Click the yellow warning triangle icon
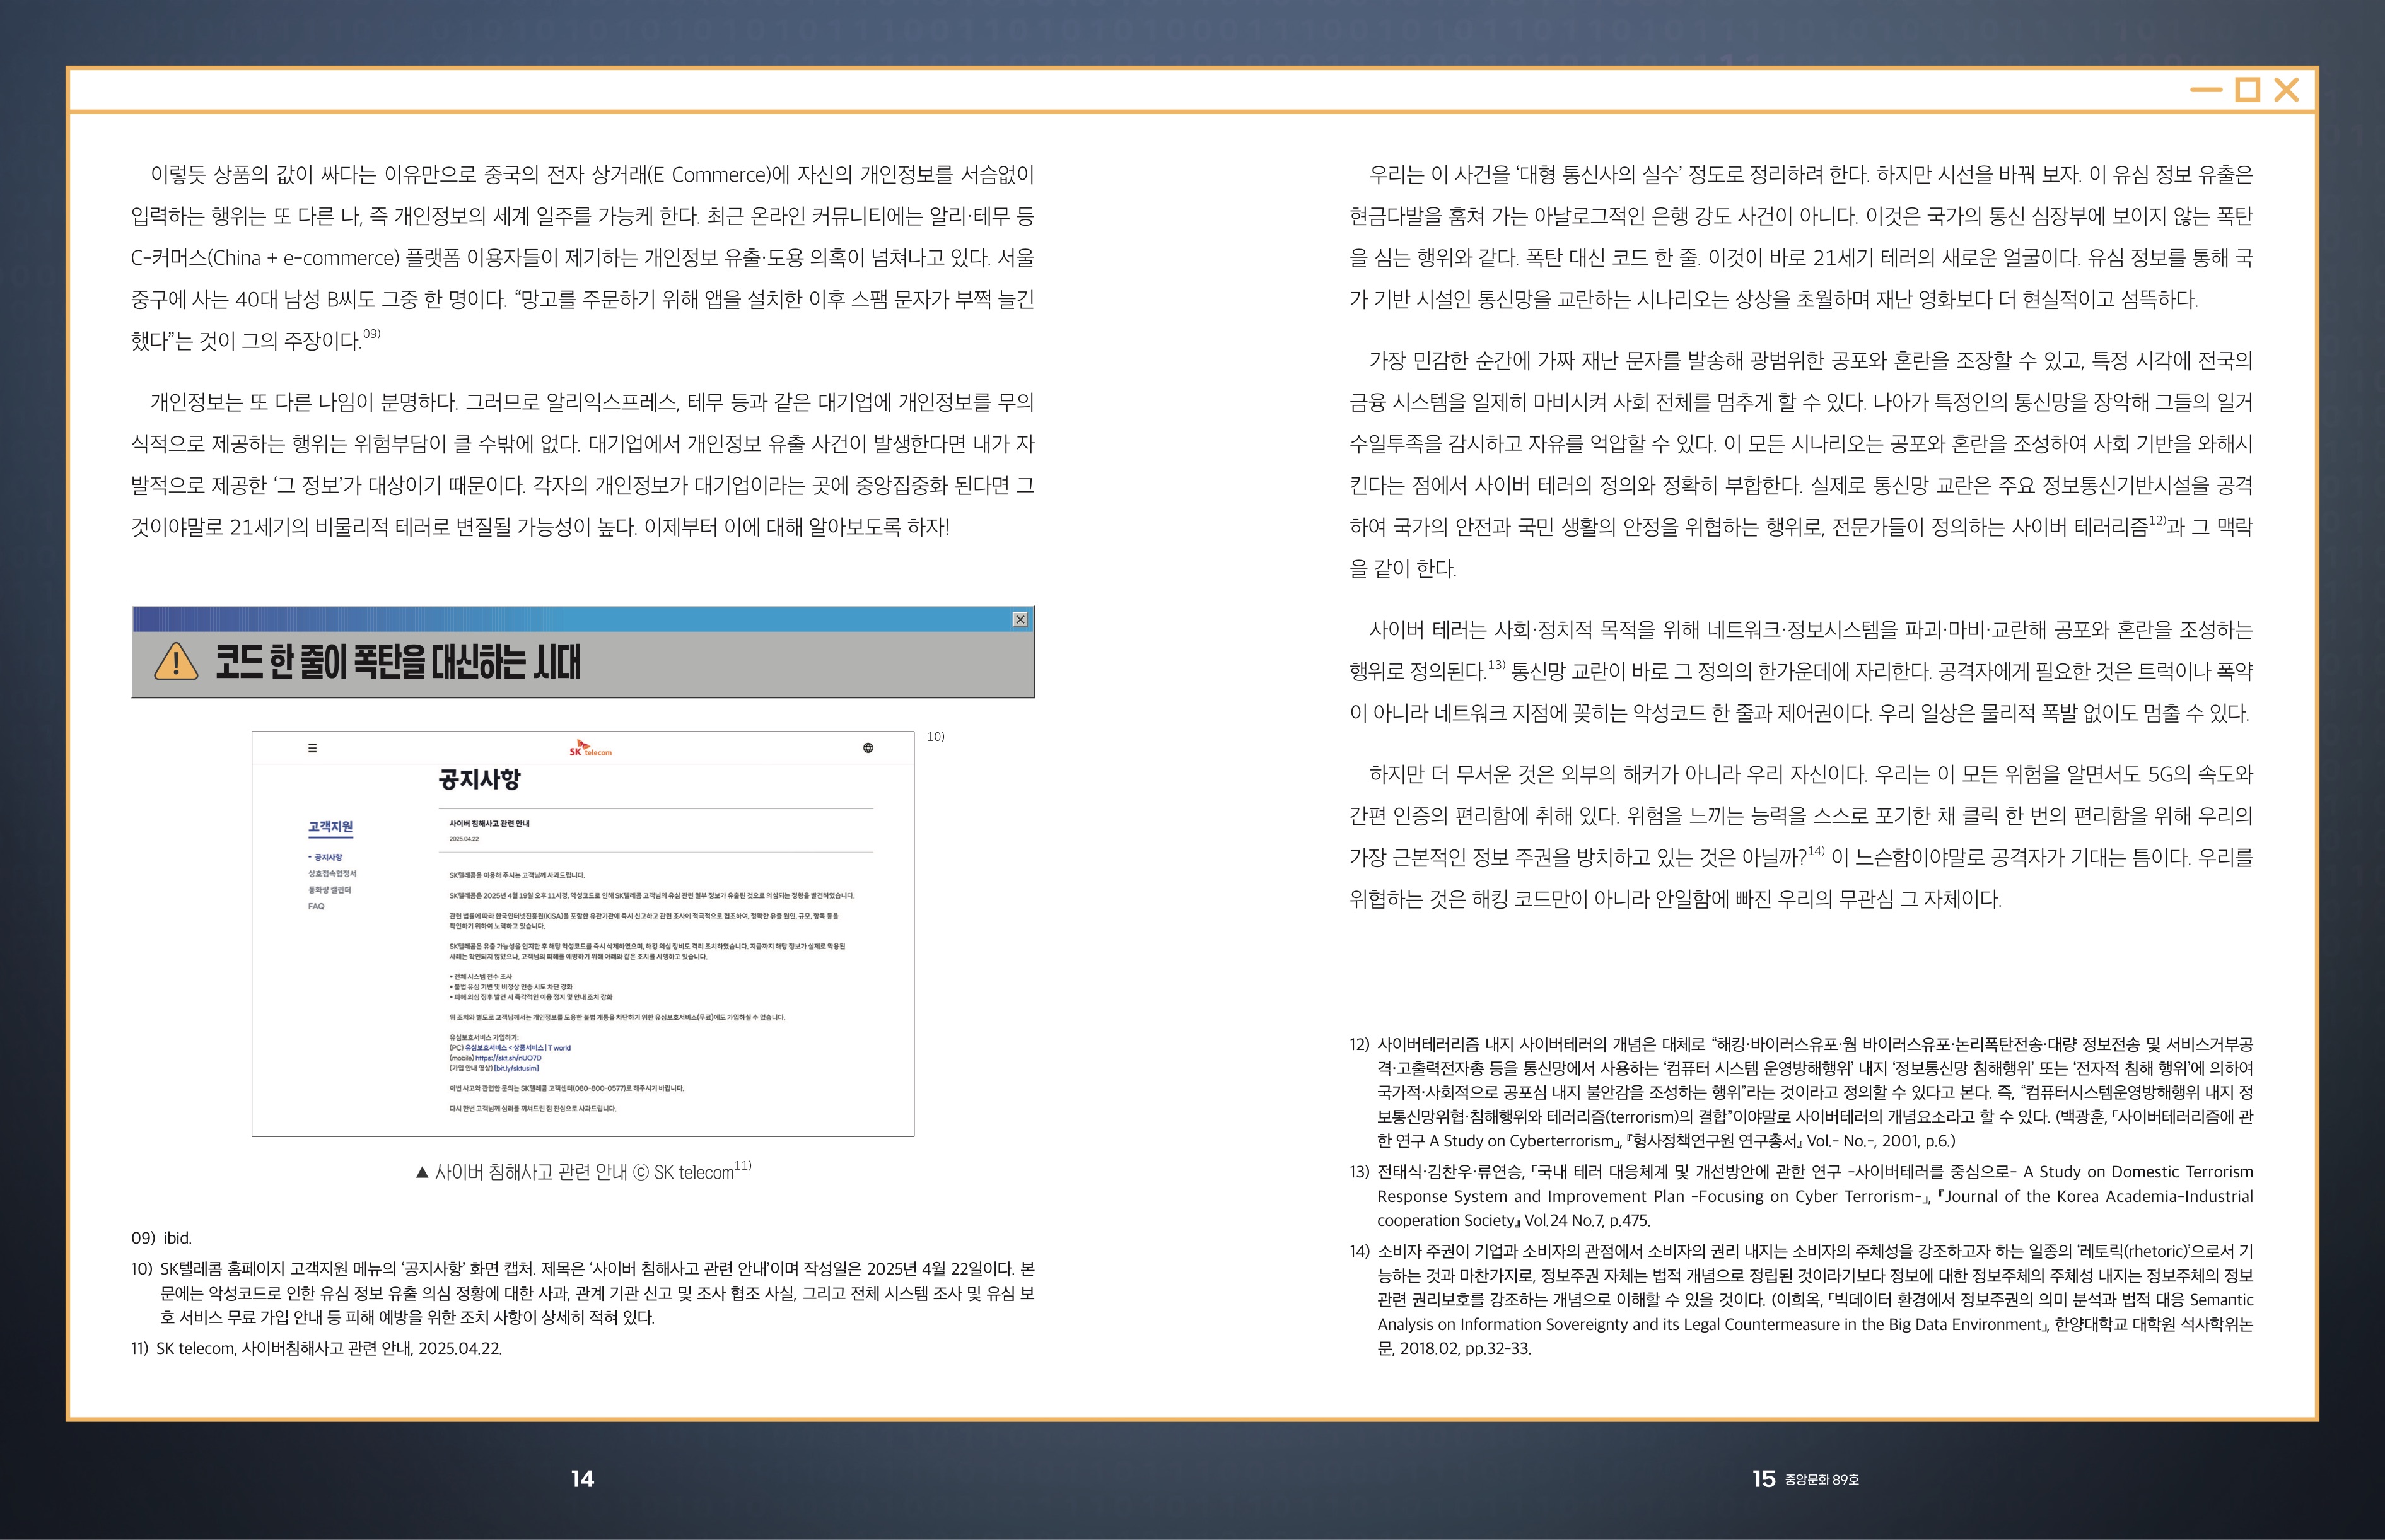 tap(176, 662)
